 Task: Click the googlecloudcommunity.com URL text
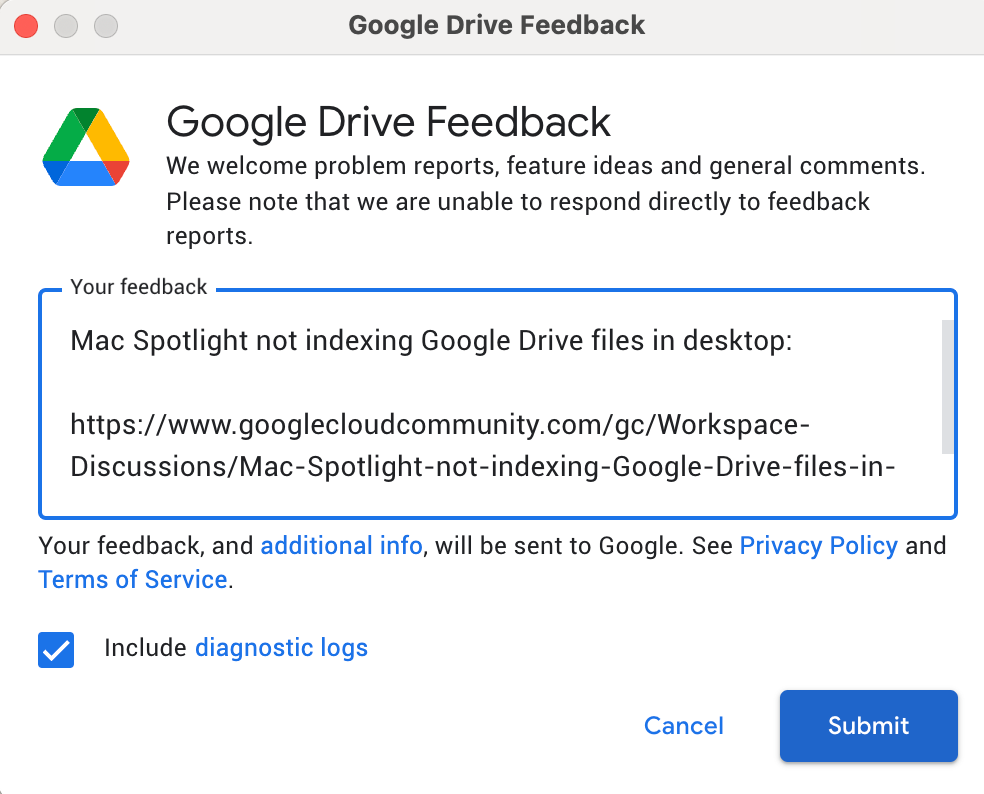pyautogui.click(x=483, y=446)
